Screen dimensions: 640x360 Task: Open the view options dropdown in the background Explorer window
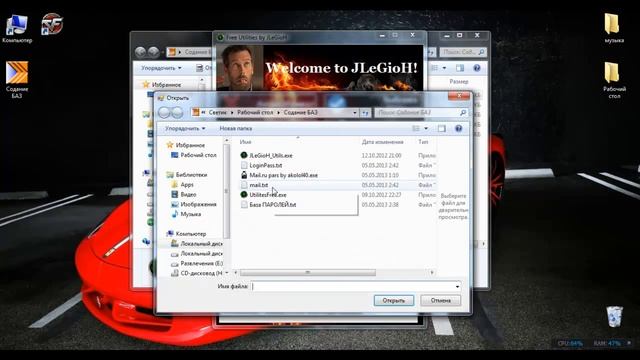(x=444, y=68)
